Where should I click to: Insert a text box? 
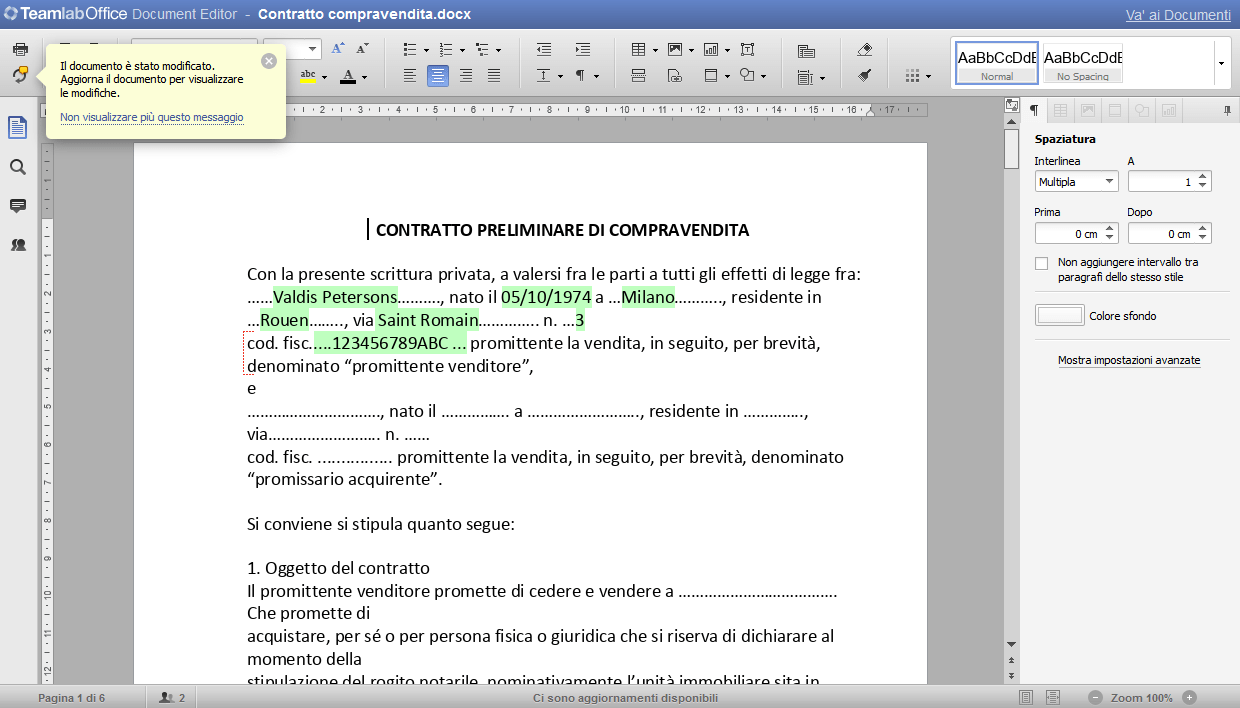click(747, 49)
